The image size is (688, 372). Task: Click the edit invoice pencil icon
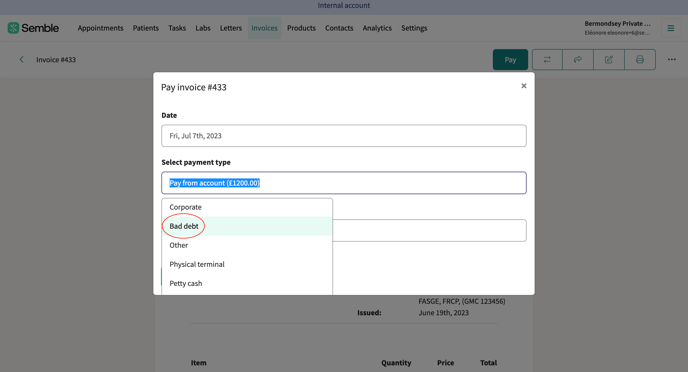609,60
